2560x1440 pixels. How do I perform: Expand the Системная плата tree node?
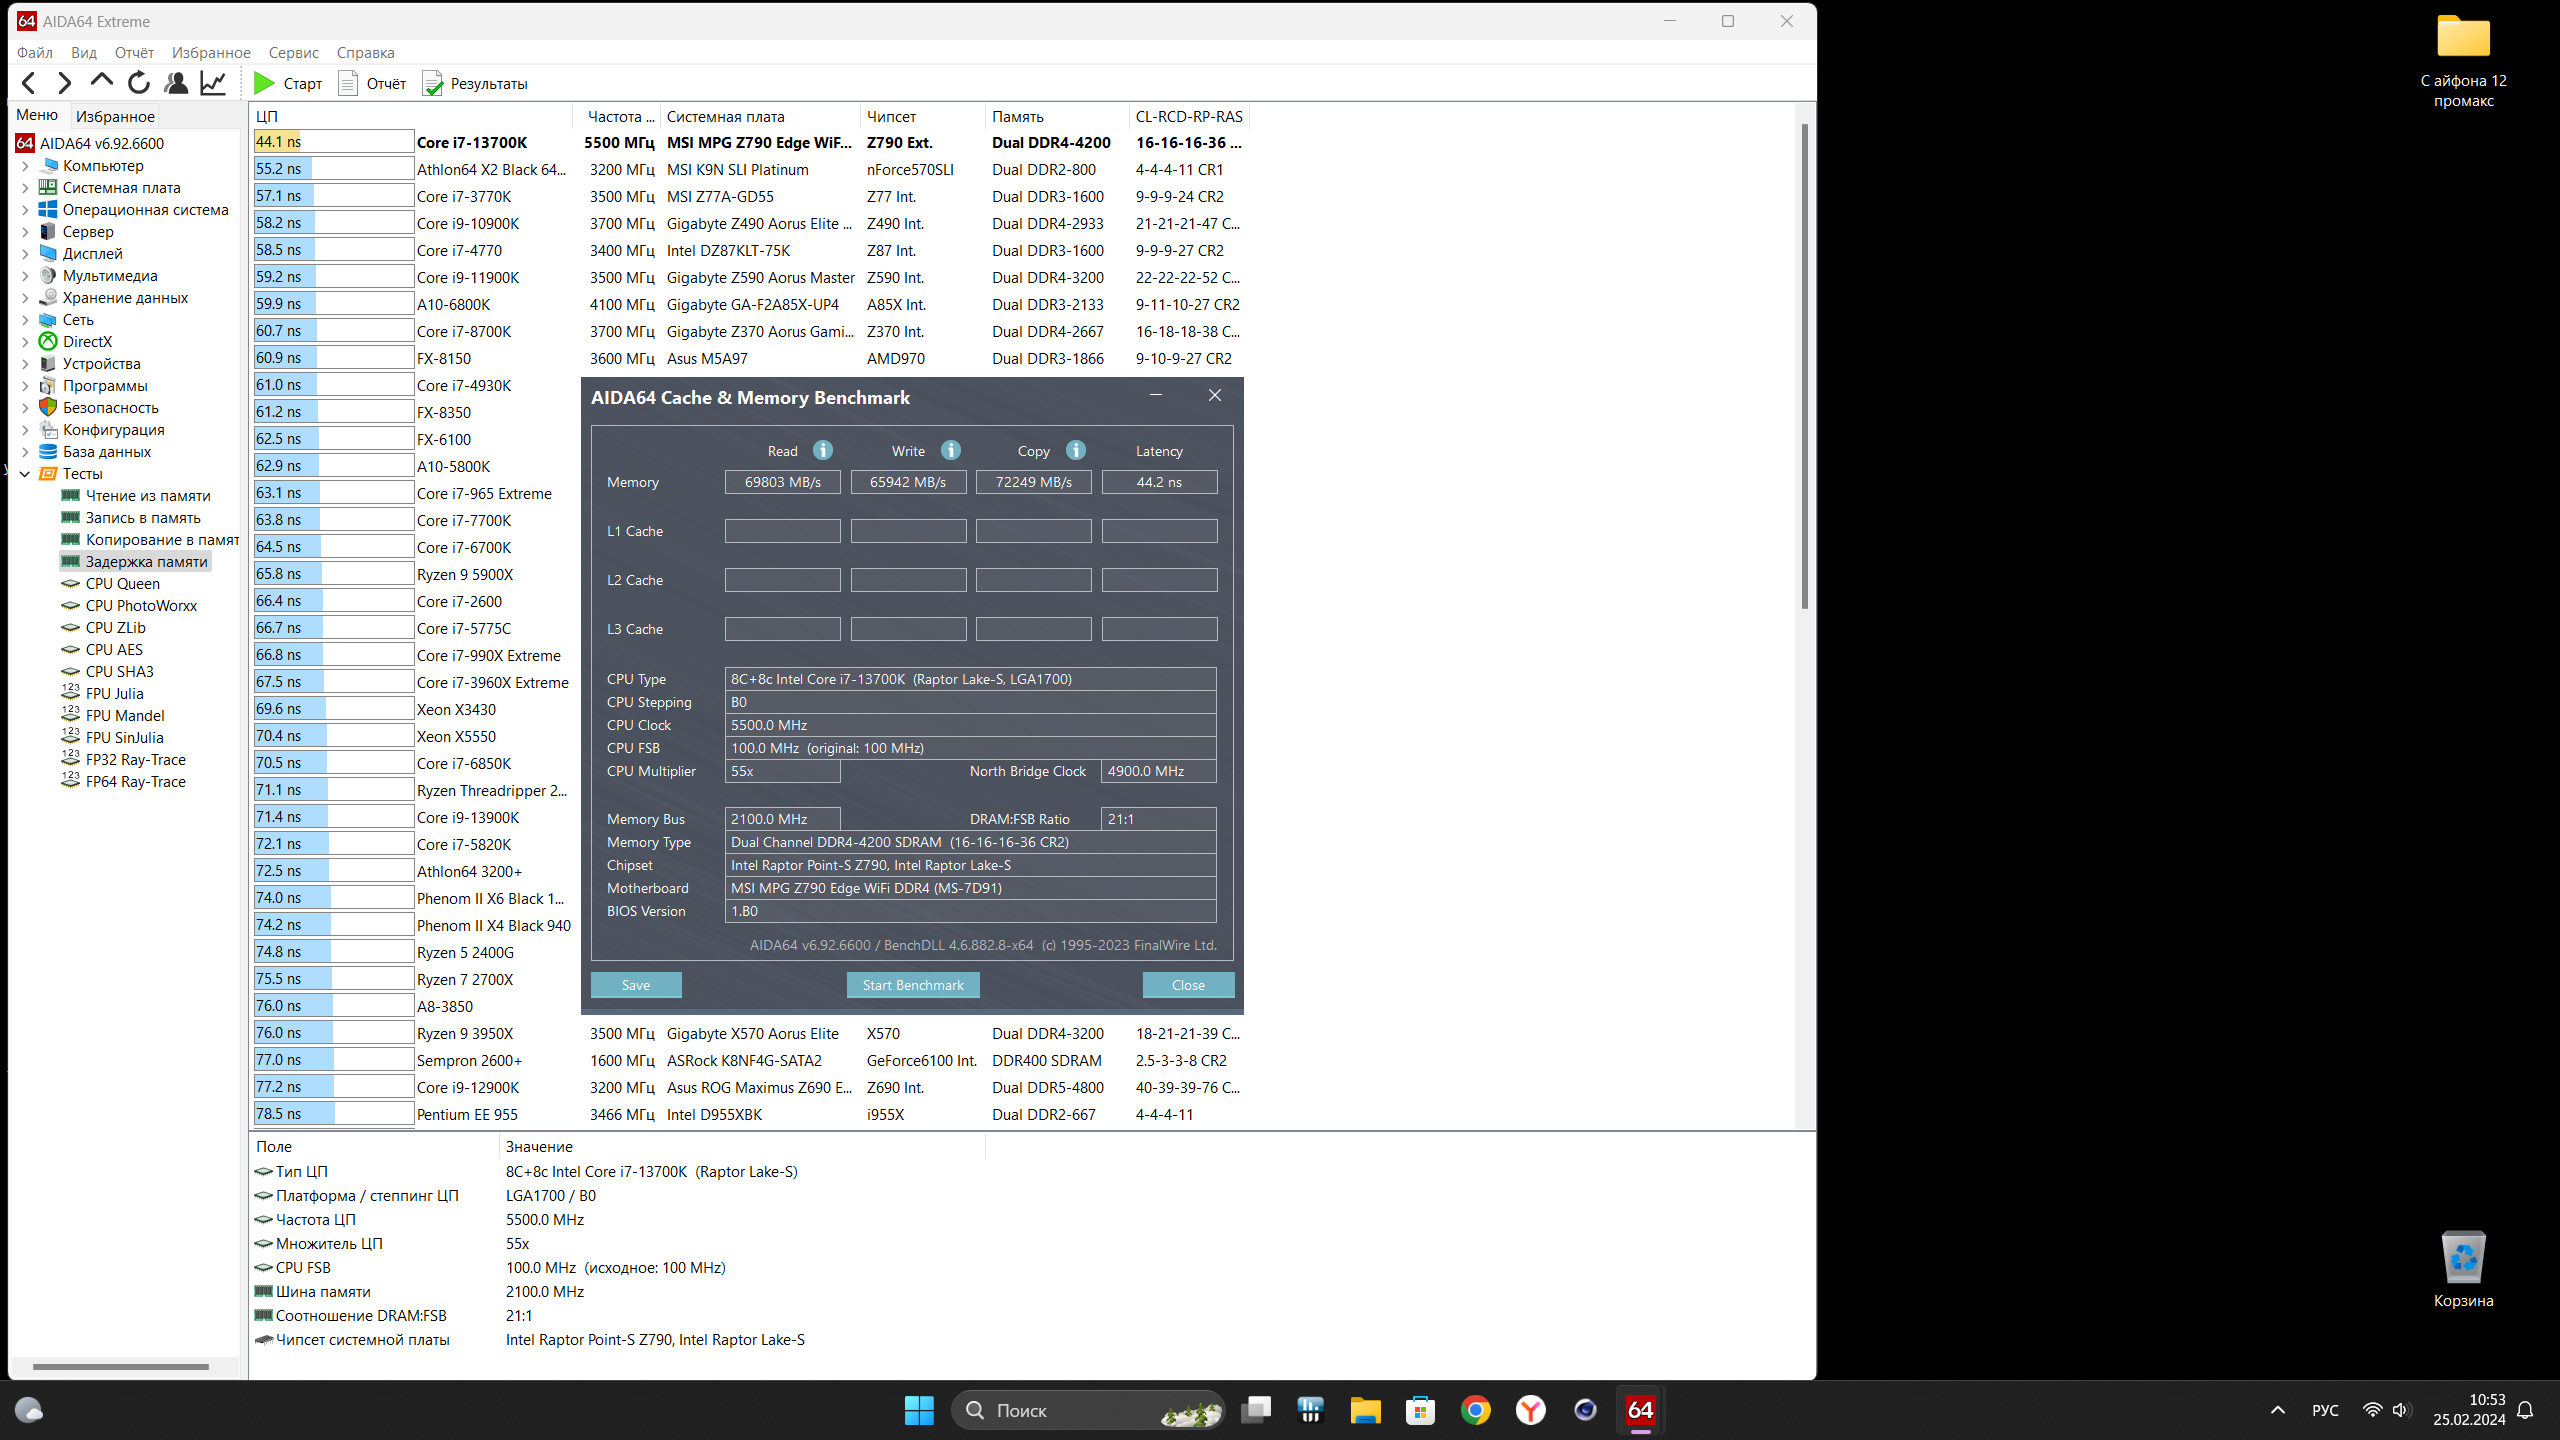[25, 188]
